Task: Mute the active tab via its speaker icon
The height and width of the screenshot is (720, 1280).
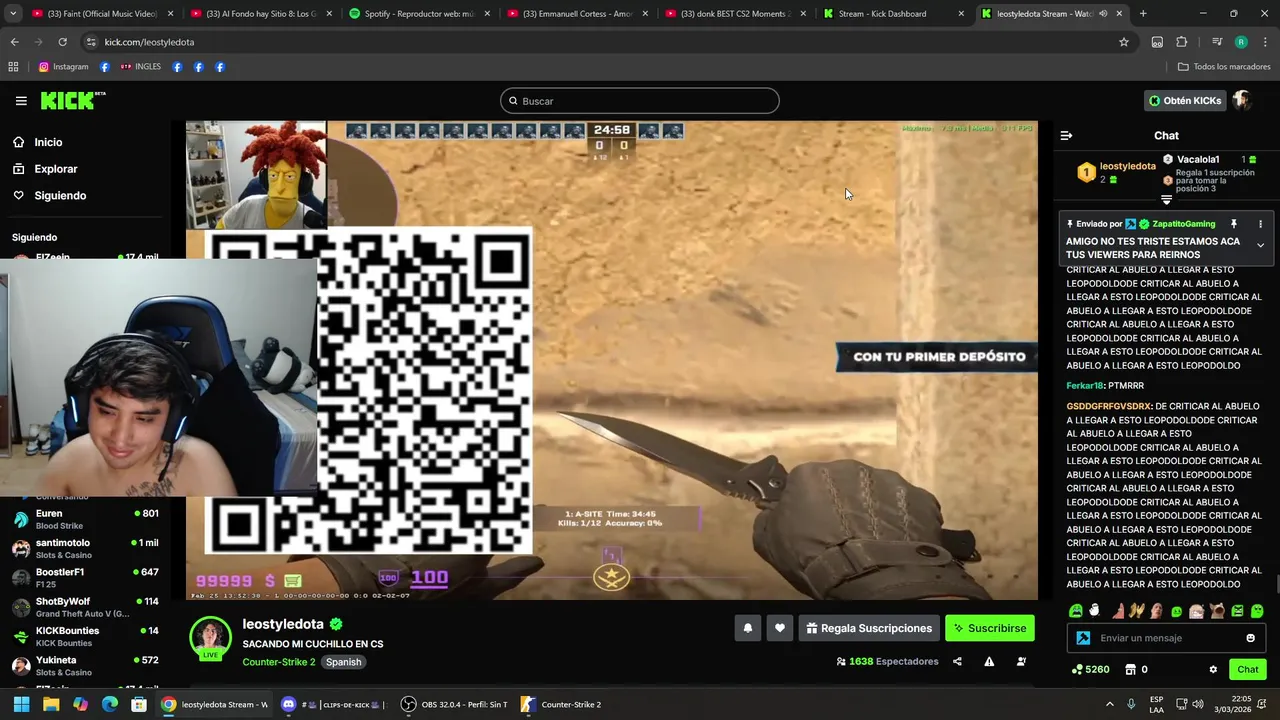Action: [1103, 14]
